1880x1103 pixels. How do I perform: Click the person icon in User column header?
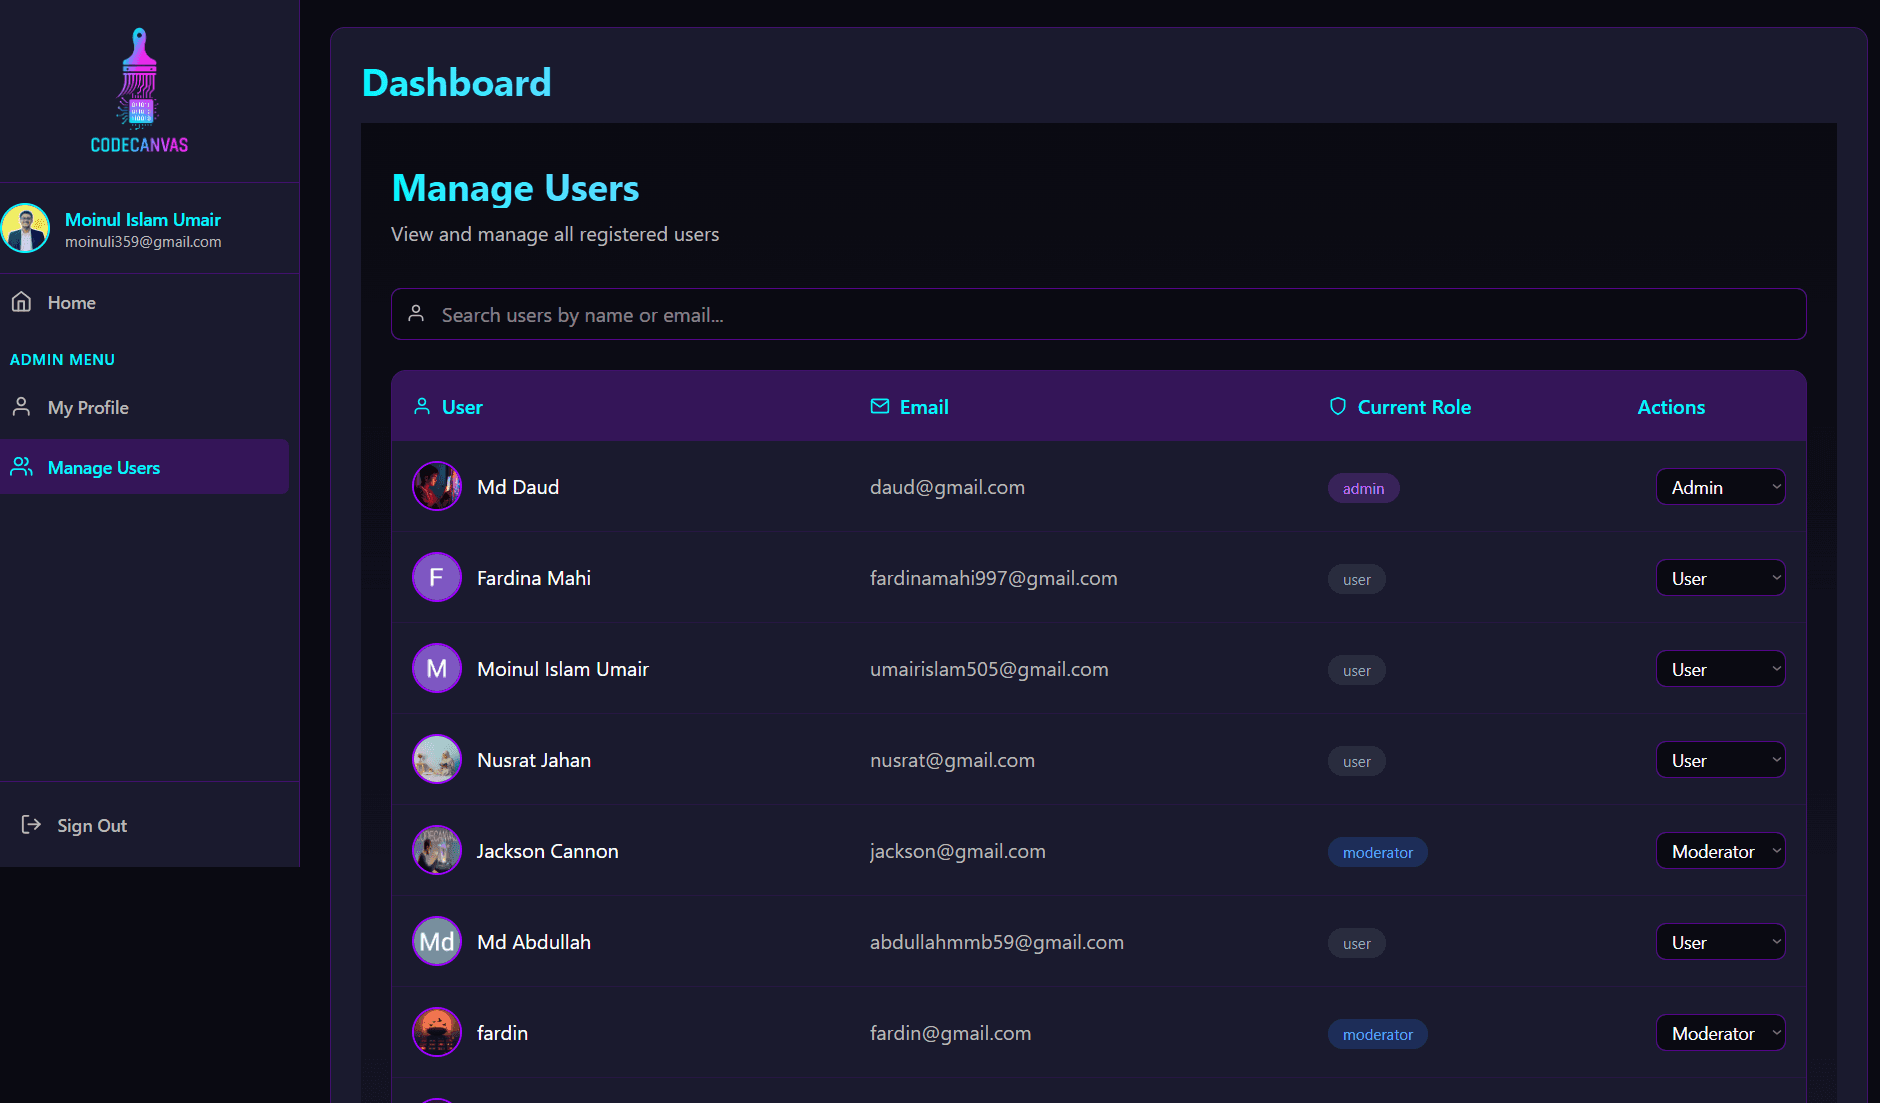click(422, 407)
